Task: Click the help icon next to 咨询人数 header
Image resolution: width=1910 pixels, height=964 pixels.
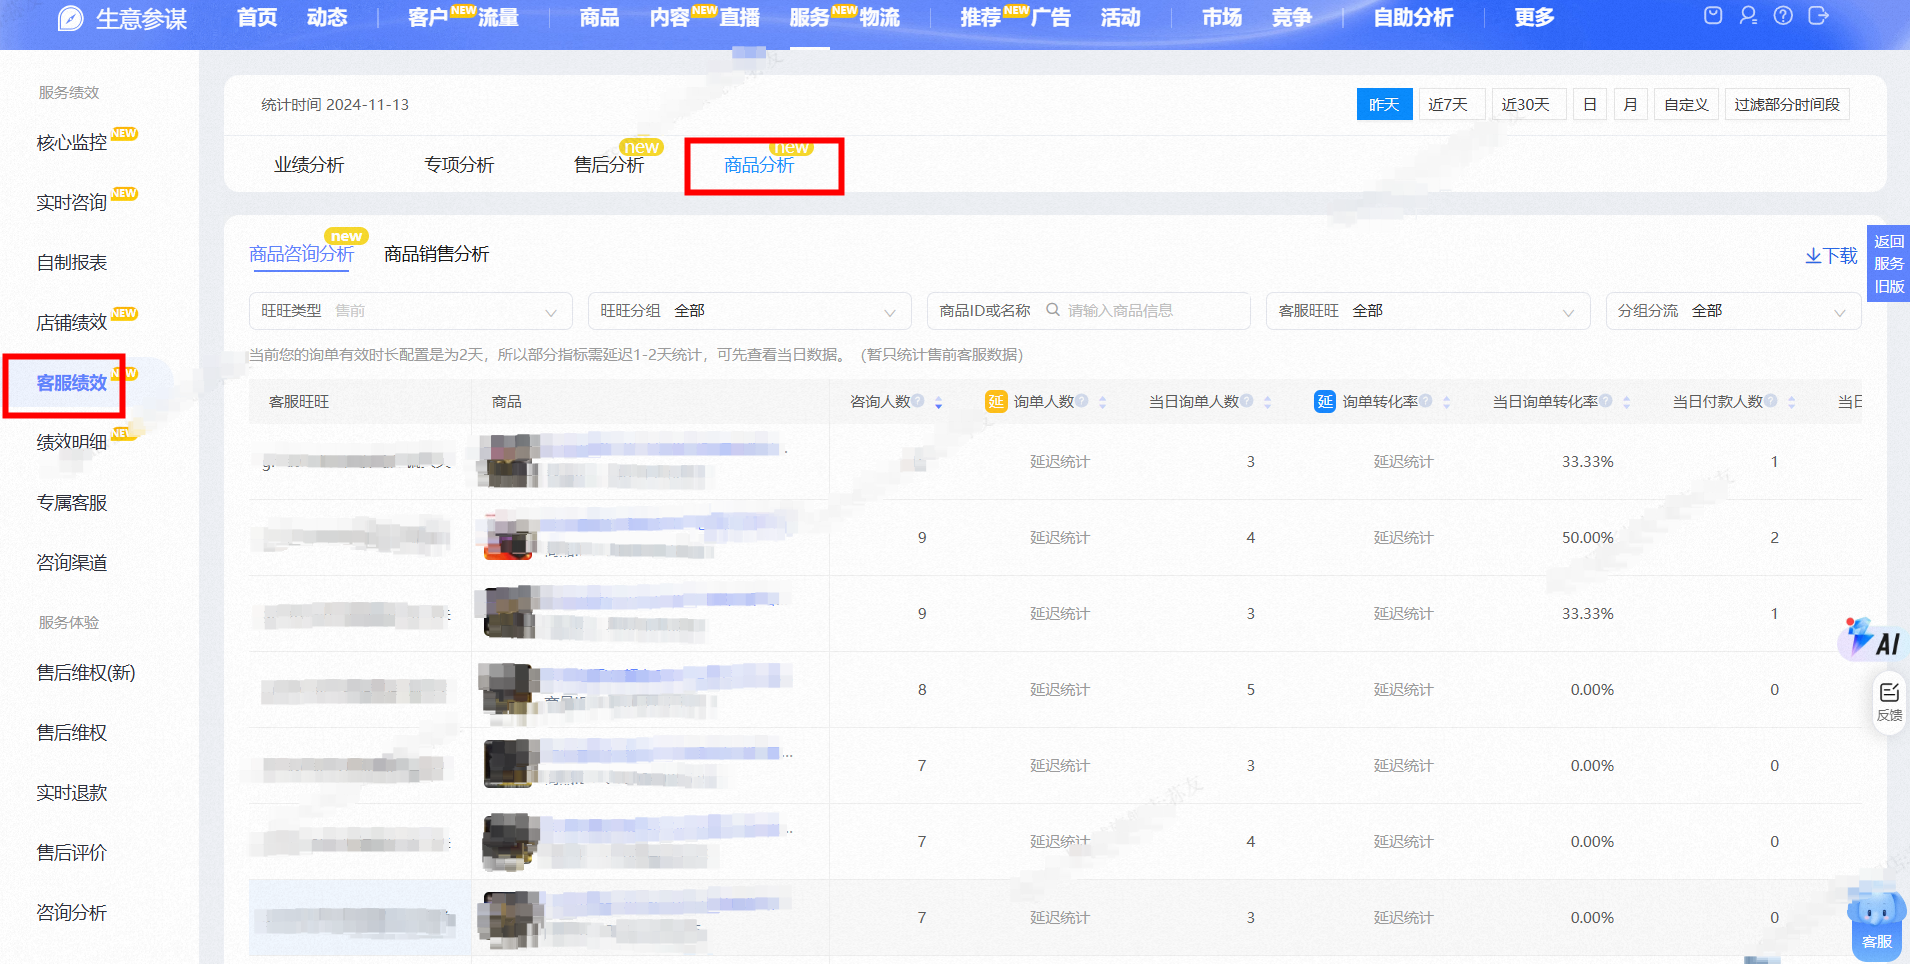Action: point(917,401)
